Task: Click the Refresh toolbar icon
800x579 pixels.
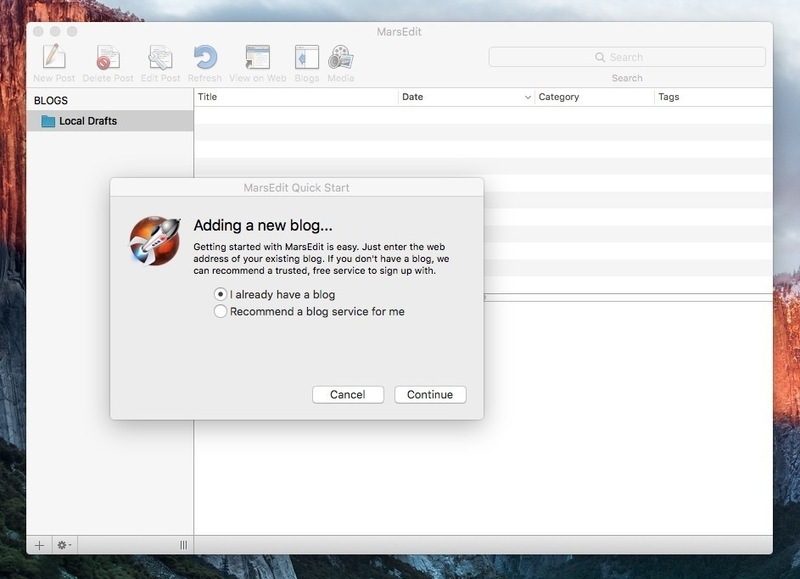Action: (x=205, y=58)
